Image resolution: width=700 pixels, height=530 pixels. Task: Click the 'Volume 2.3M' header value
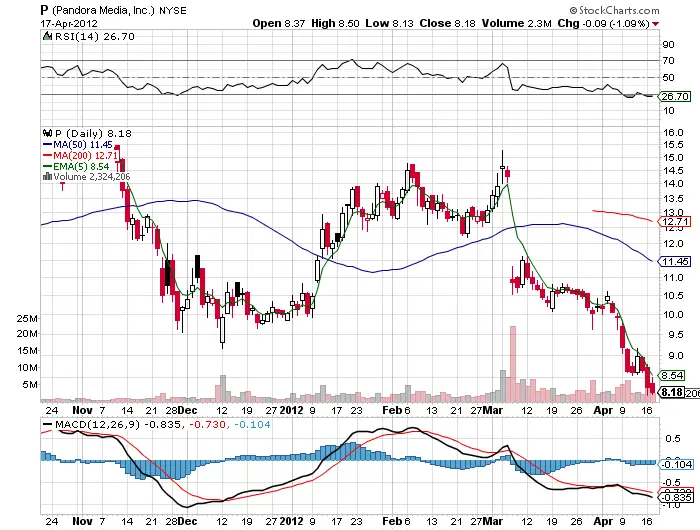click(517, 23)
